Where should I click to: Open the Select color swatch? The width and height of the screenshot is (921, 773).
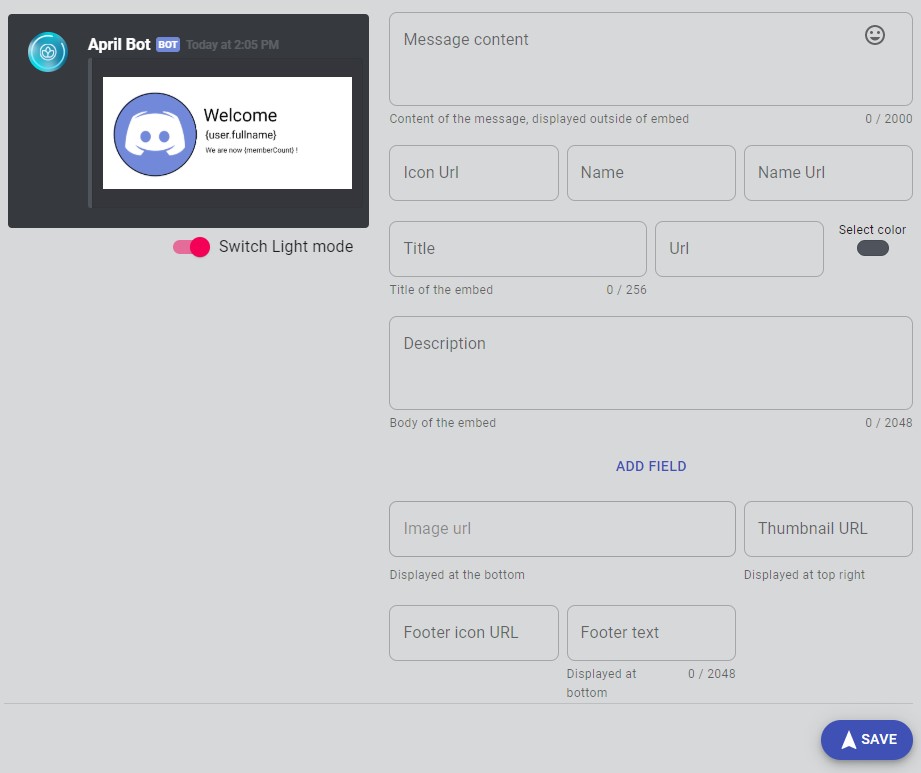tap(872, 248)
